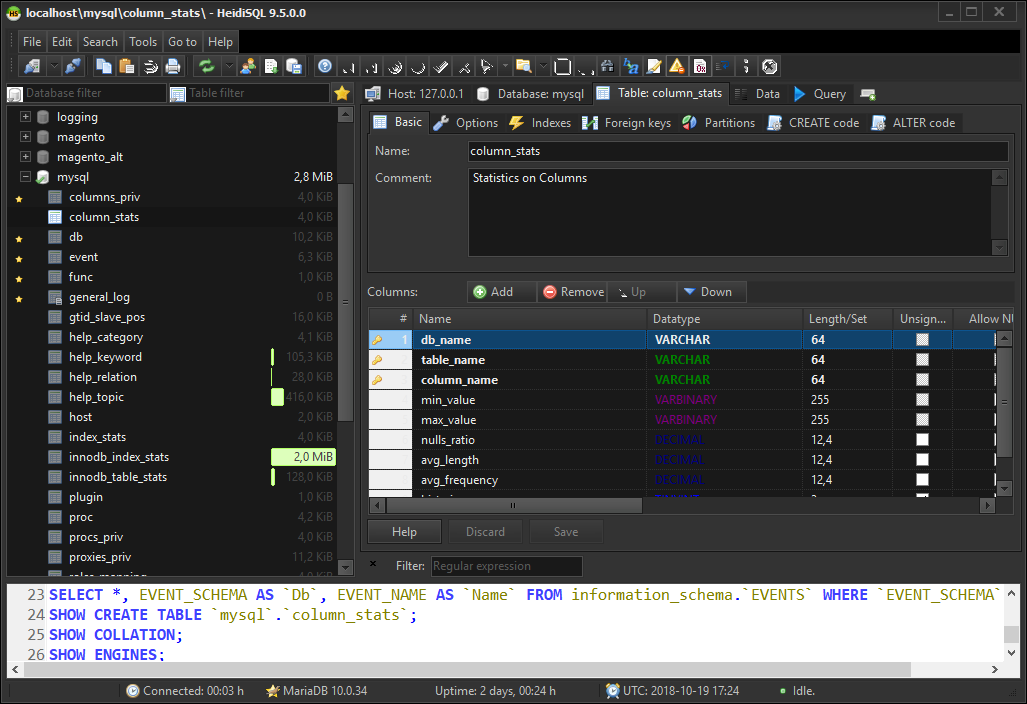Click the Replace text 'ba' icon
Screen dimensions: 1027x704
[631, 66]
